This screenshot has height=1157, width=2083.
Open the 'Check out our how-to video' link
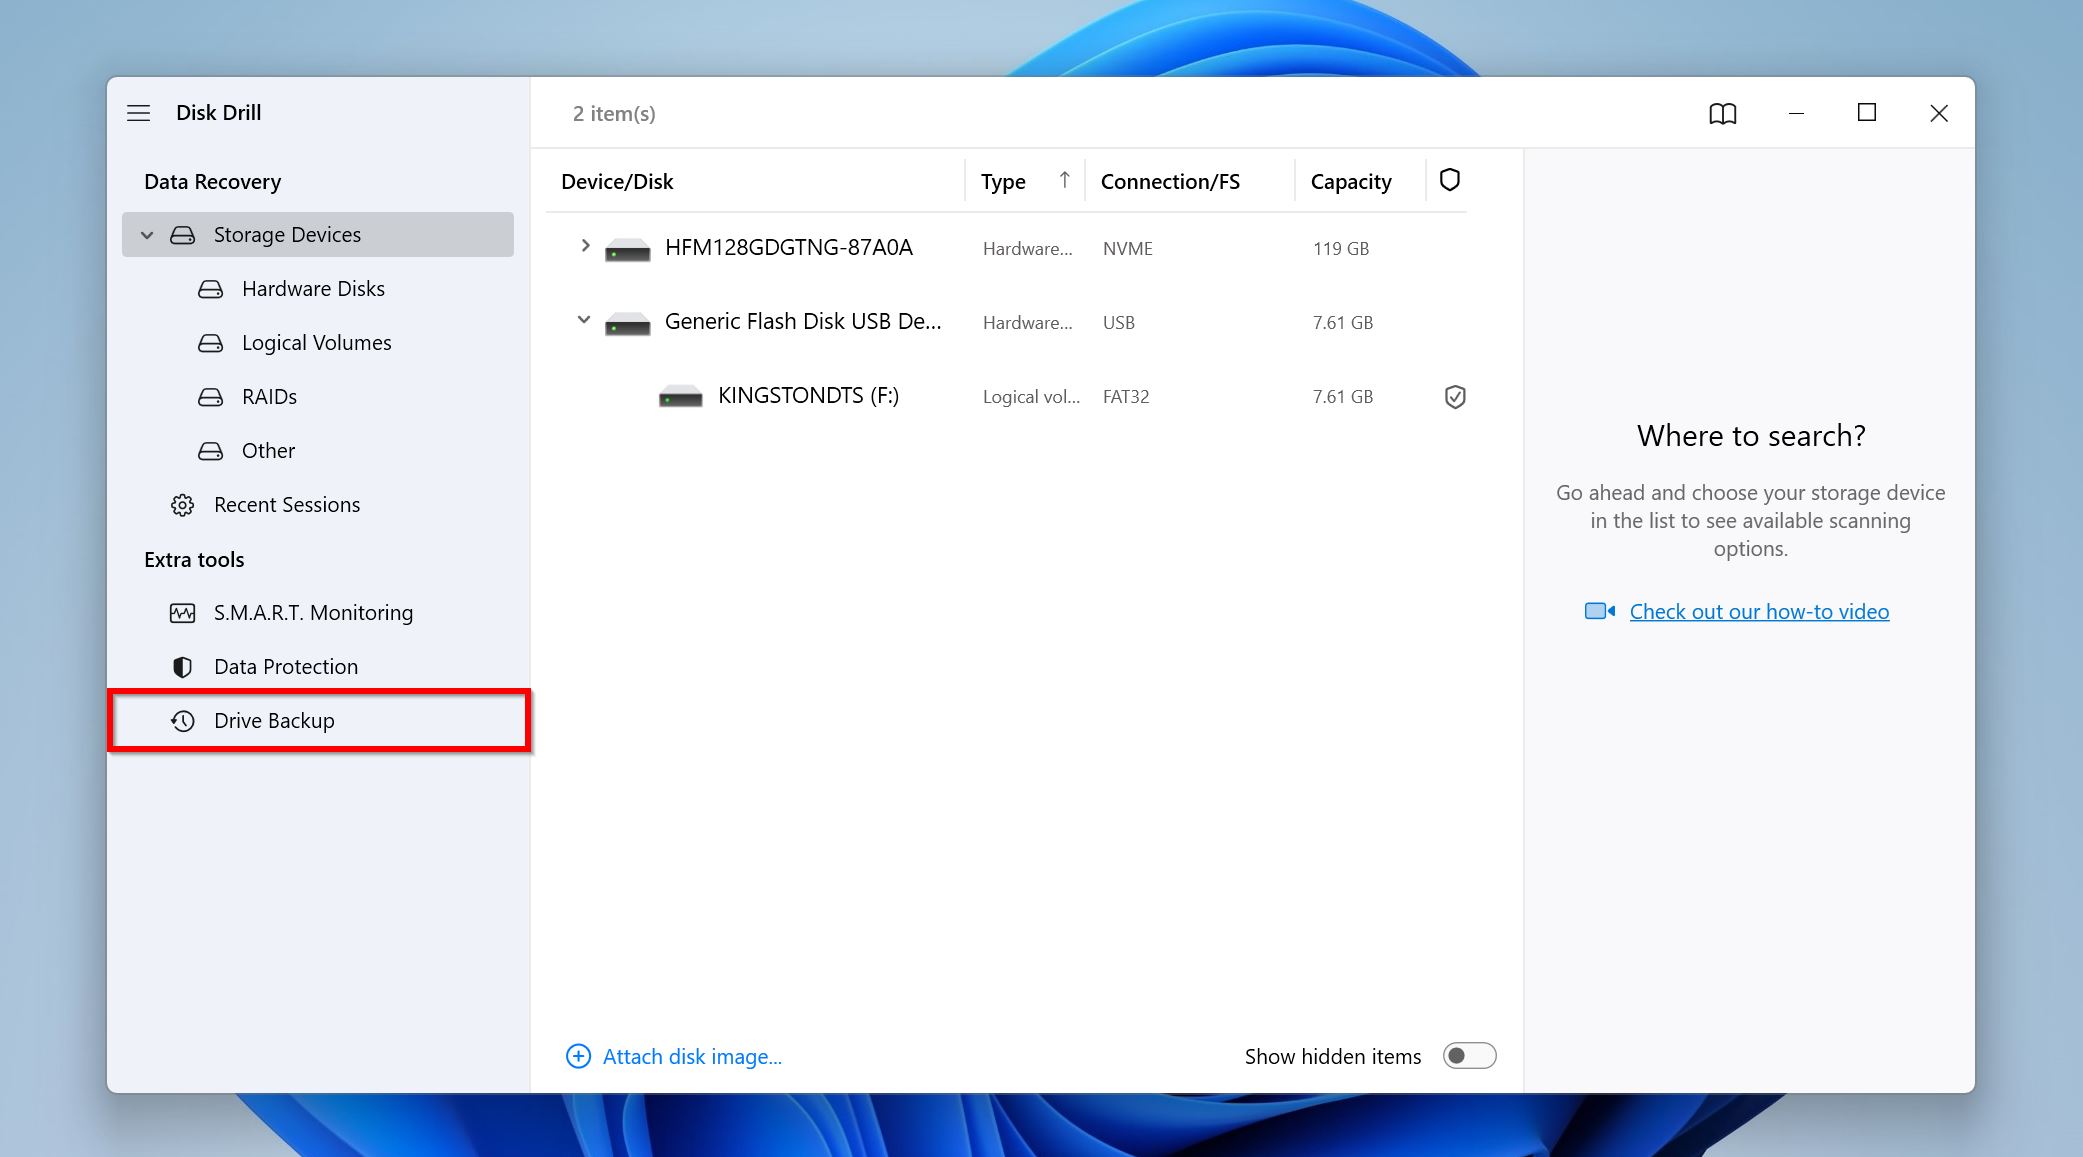point(1759,612)
